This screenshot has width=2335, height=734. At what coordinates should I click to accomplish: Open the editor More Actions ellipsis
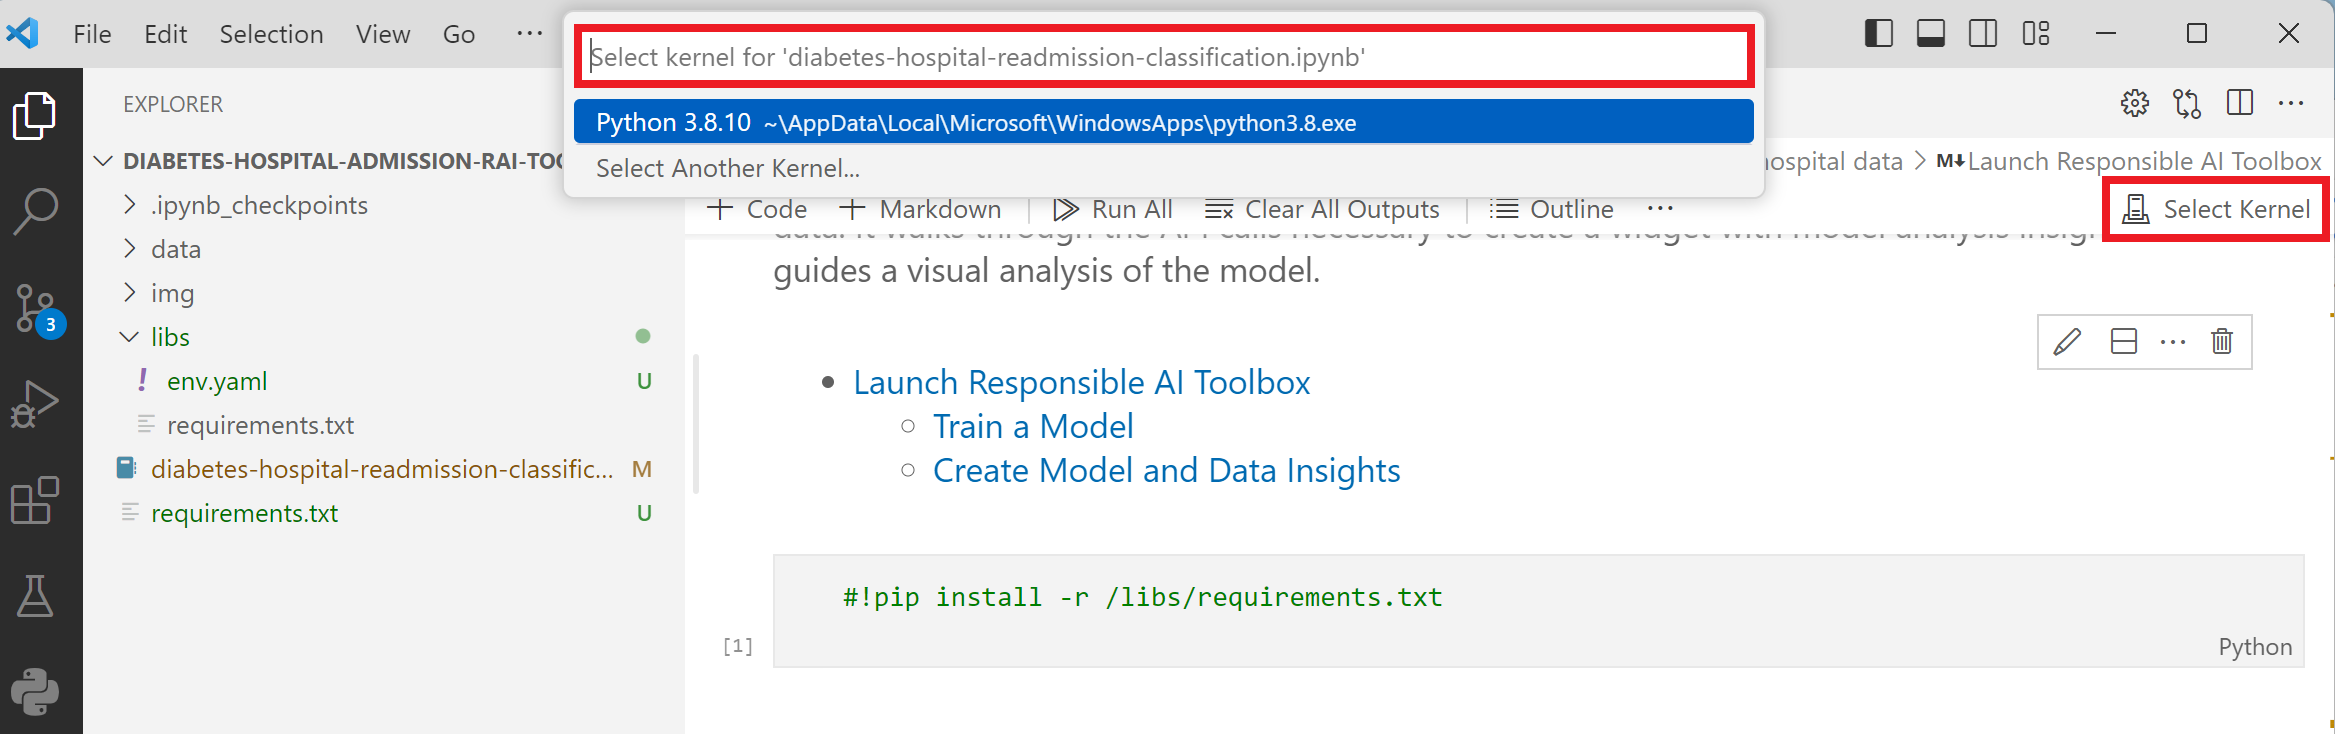pyautogui.click(x=2291, y=102)
